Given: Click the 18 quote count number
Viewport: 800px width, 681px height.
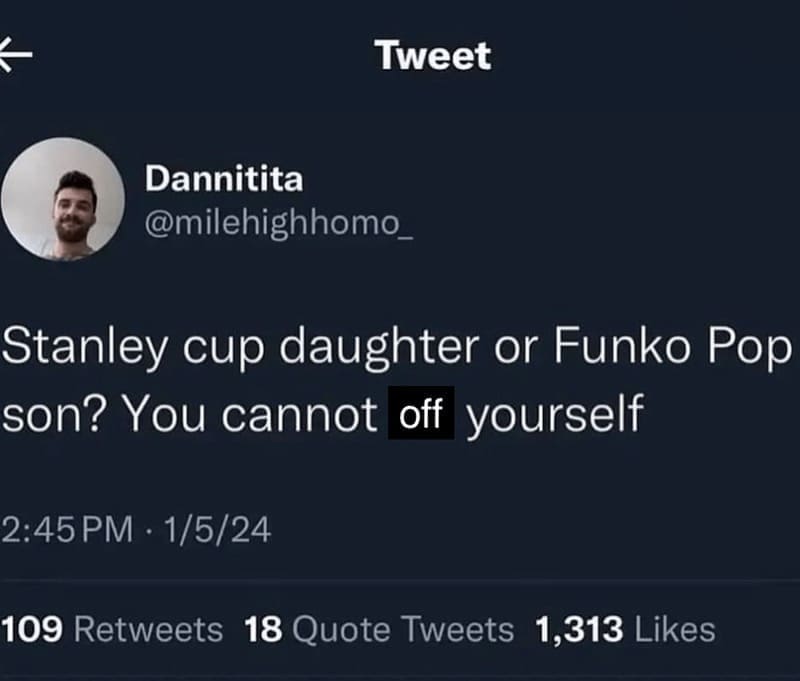Looking at the screenshot, I should pos(263,630).
